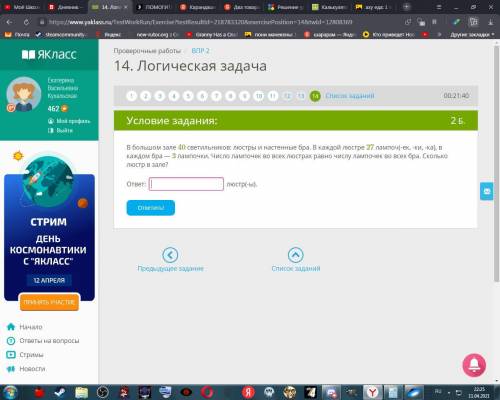
Task: Open 'Список заданий' link next to question numbers
Action: (x=350, y=96)
